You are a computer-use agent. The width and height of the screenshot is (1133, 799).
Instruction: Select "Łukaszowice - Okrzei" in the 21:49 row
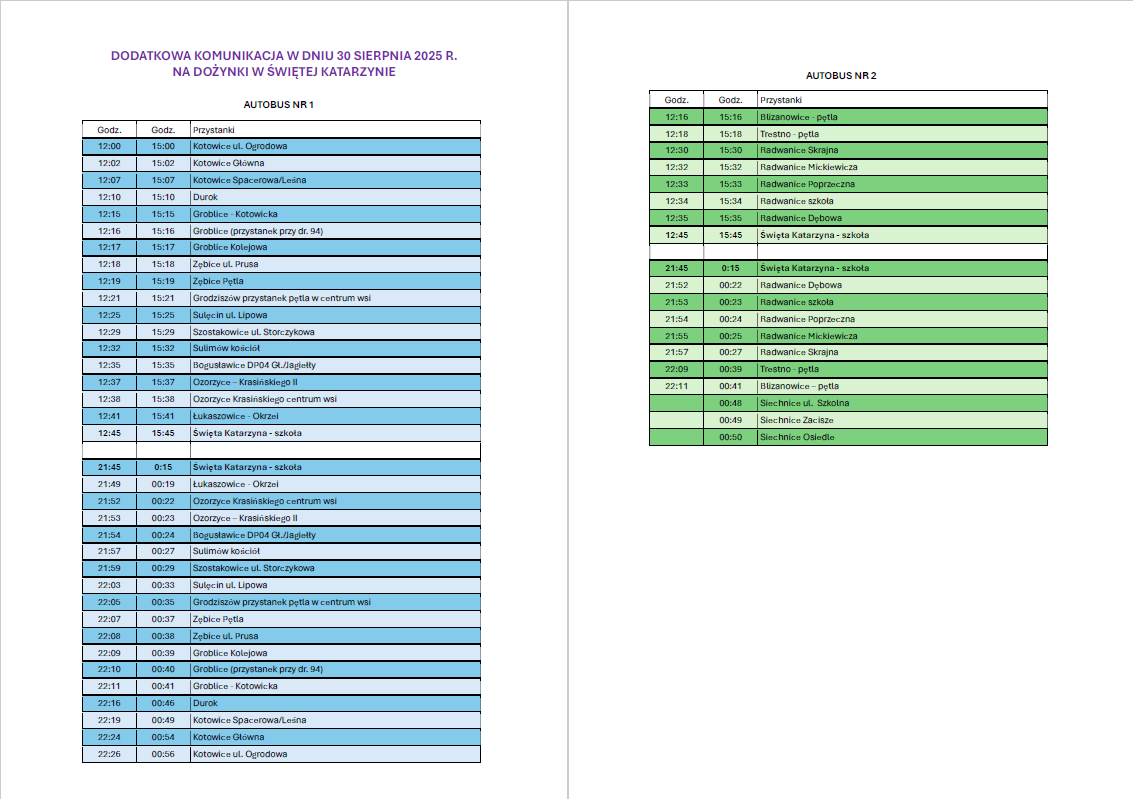tap(235, 484)
